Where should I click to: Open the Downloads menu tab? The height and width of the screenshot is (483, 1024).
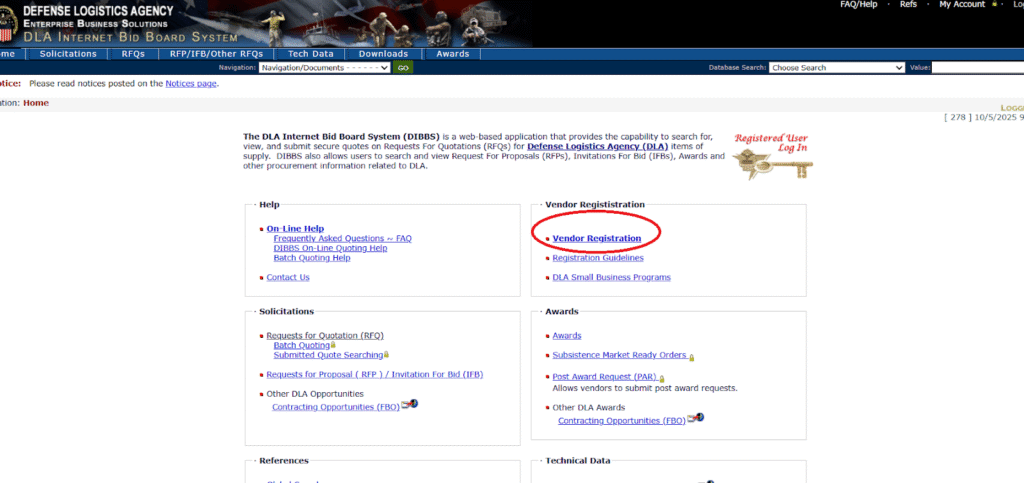click(x=383, y=54)
